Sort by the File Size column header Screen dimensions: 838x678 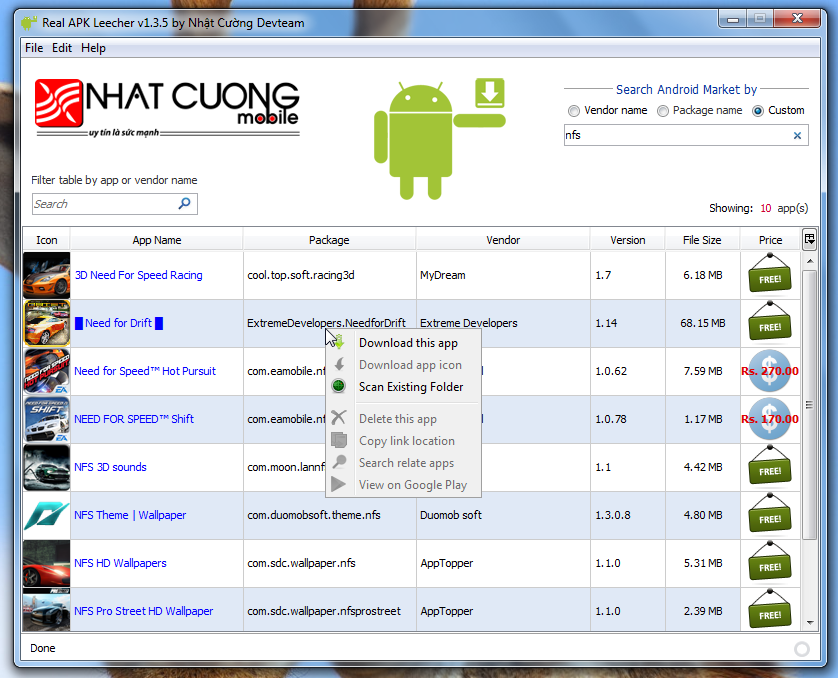pos(702,240)
